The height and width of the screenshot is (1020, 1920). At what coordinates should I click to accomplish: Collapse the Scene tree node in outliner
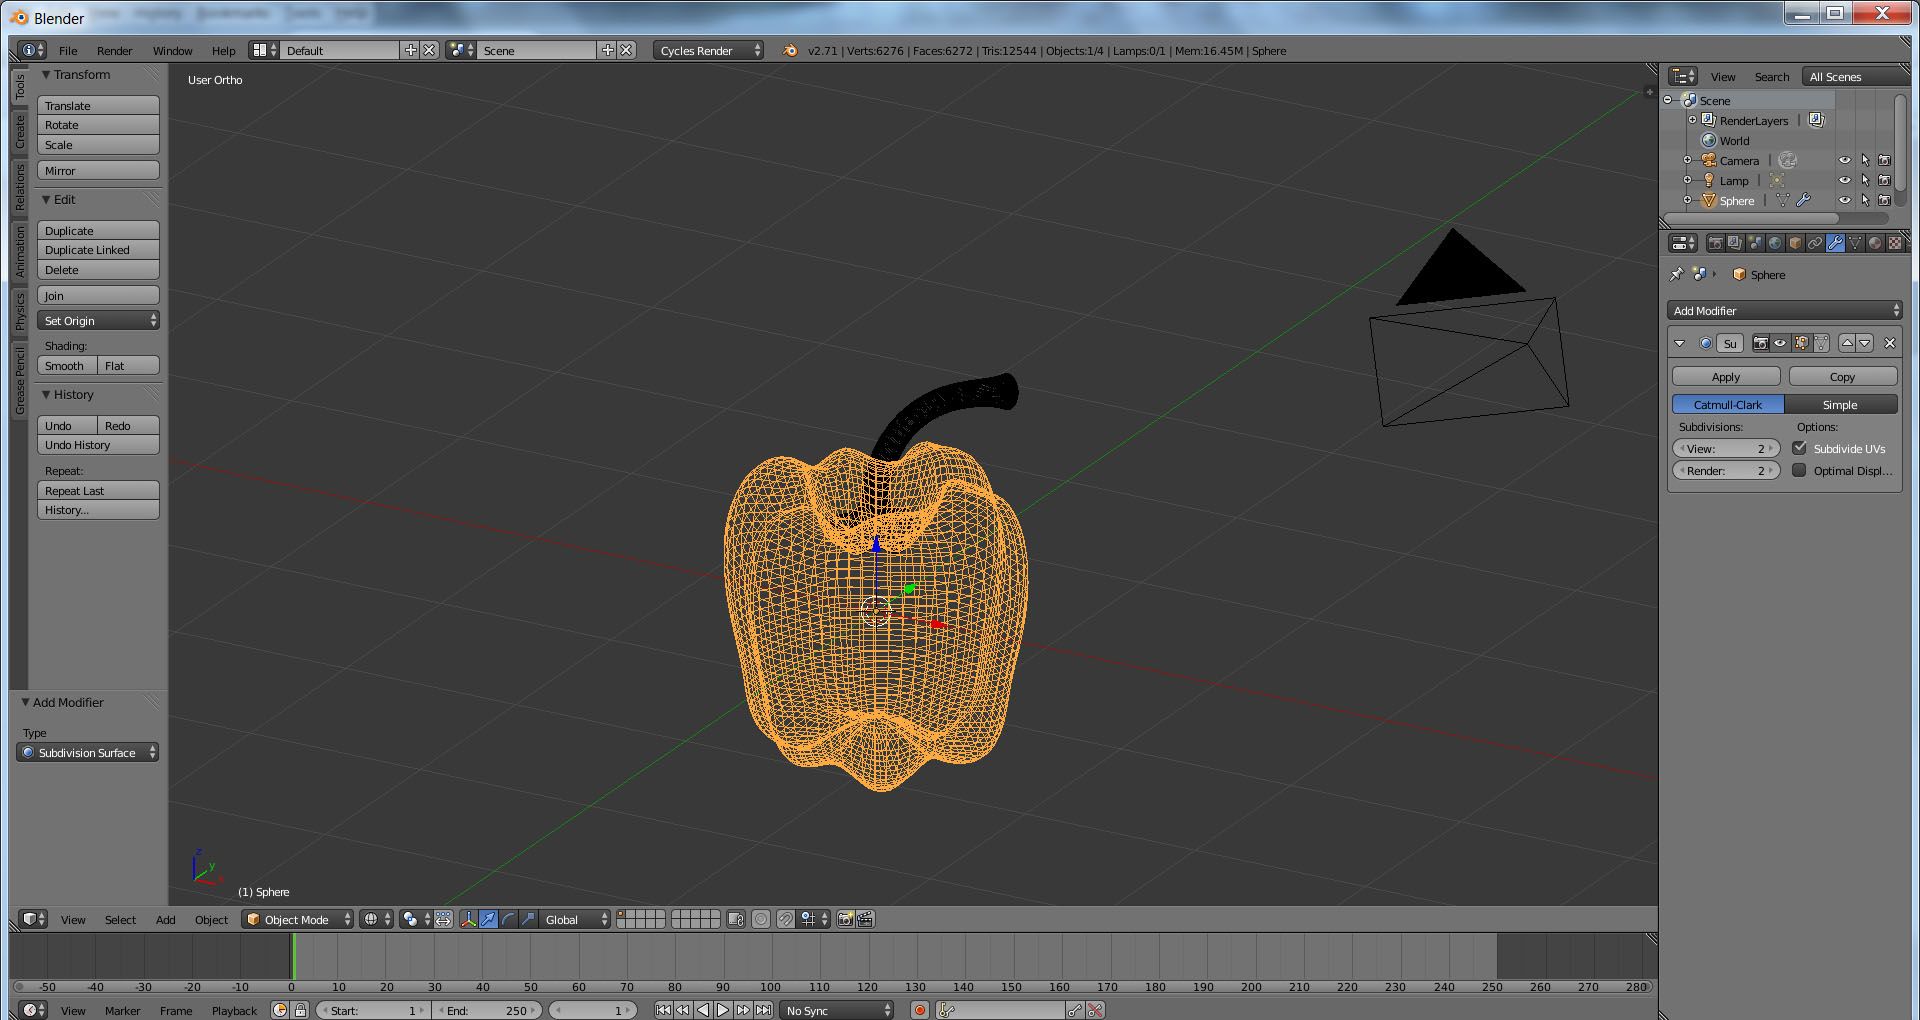1668,100
